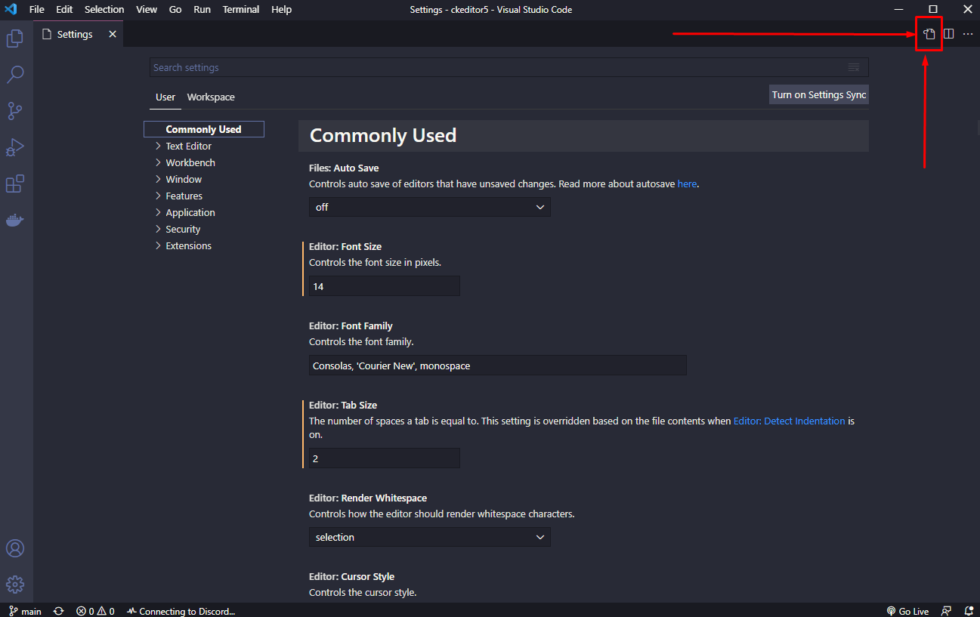Click Connecting to Discord status item
The width and height of the screenshot is (980, 617).
[x=181, y=611]
